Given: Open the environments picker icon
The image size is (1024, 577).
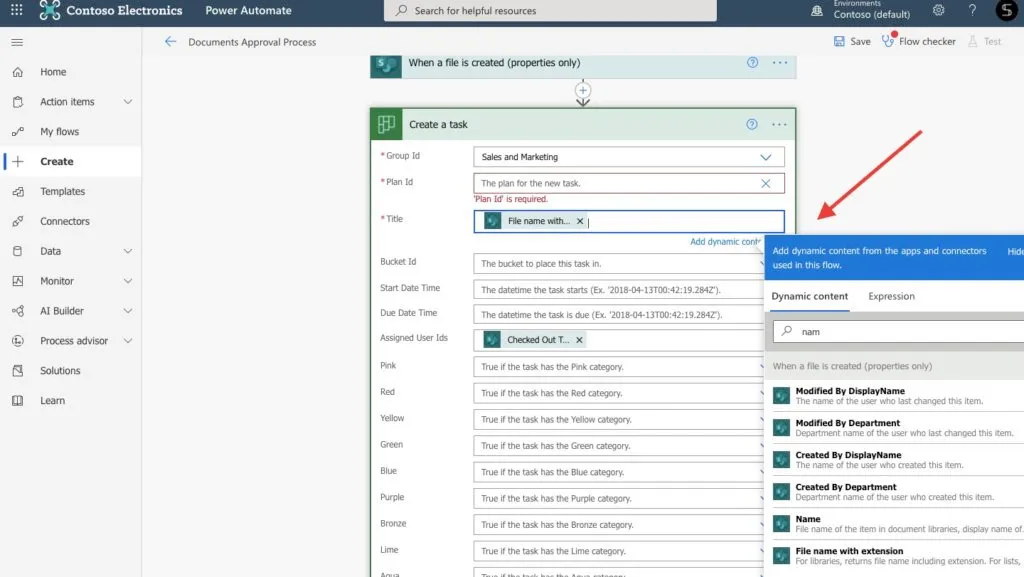Looking at the screenshot, I should coord(817,10).
